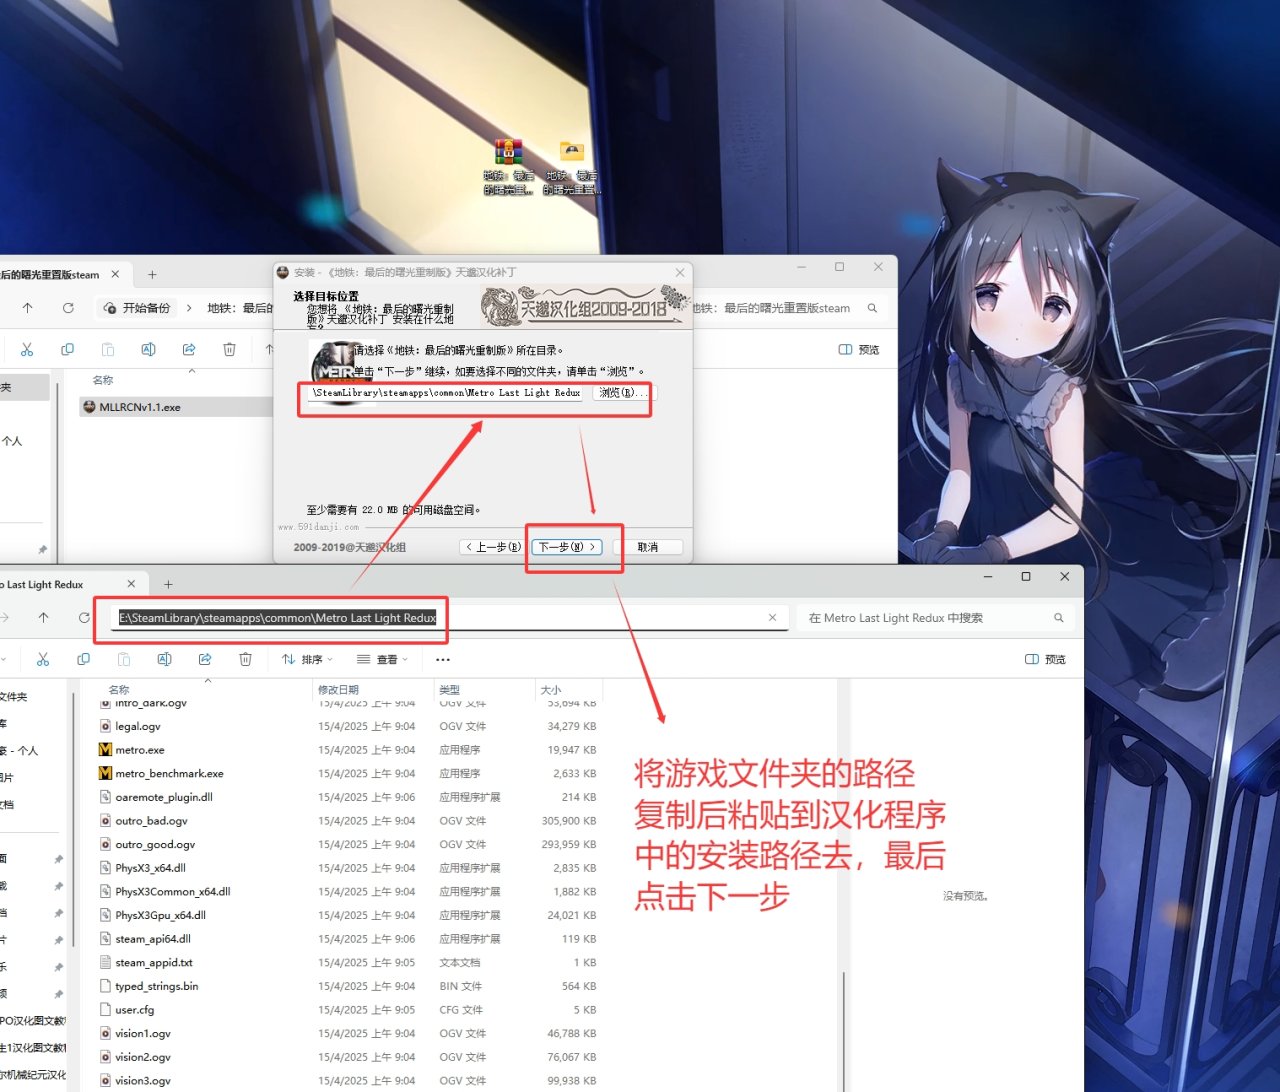
Task: Select the PhysX3Common_x64.dll file name
Action: 173,891
